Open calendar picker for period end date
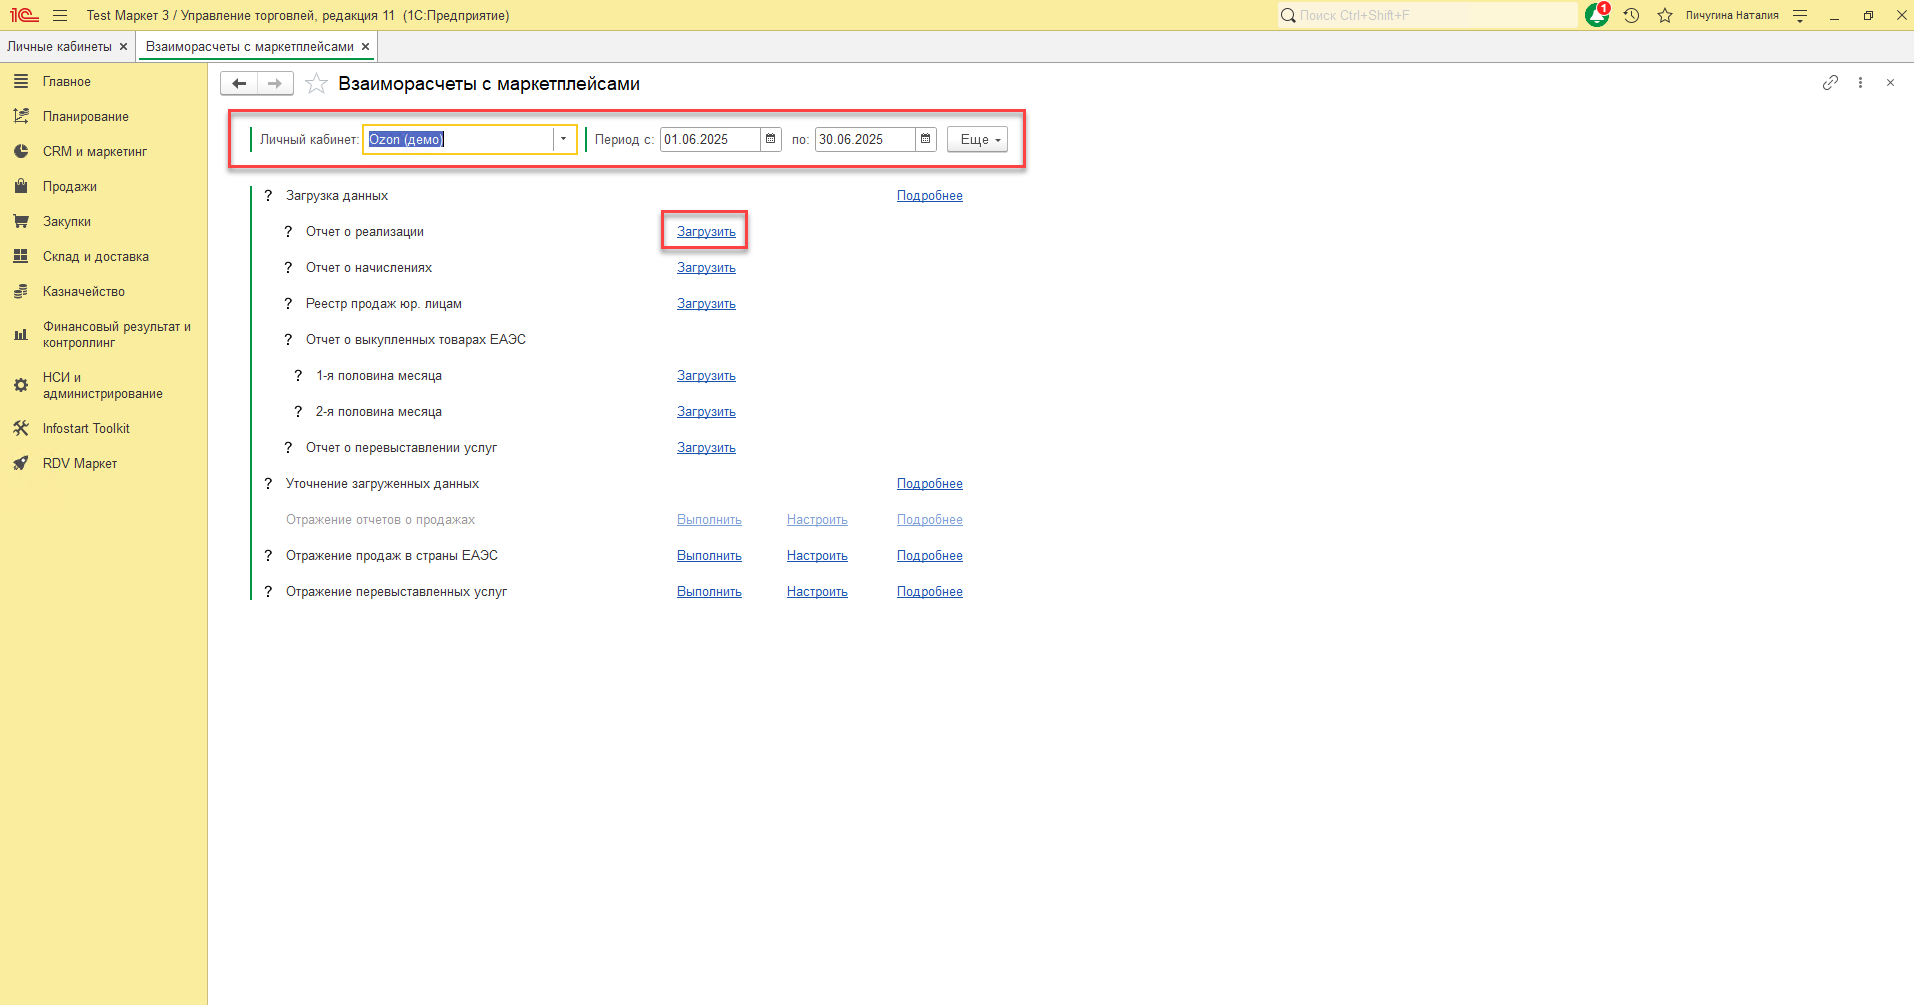This screenshot has width=1914, height=1005. coord(925,139)
